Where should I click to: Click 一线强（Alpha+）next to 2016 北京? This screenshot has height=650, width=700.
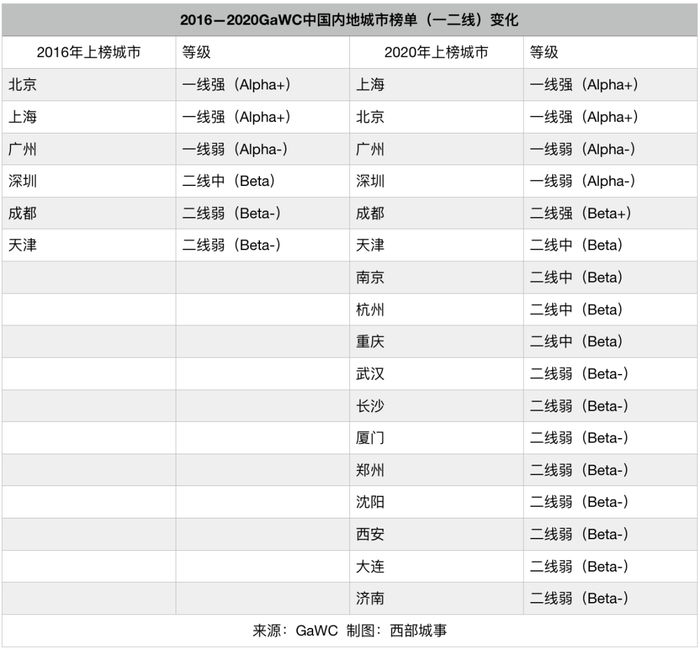pos(237,84)
